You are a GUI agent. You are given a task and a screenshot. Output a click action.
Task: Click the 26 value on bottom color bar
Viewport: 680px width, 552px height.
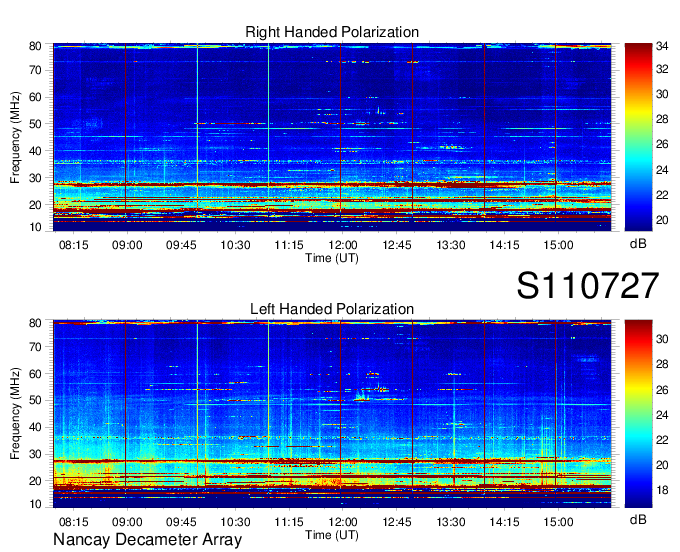pyautogui.click(x=662, y=390)
